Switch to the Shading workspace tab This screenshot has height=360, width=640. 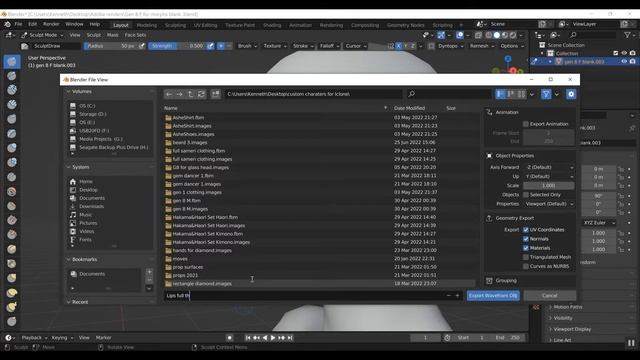[x=272, y=25]
